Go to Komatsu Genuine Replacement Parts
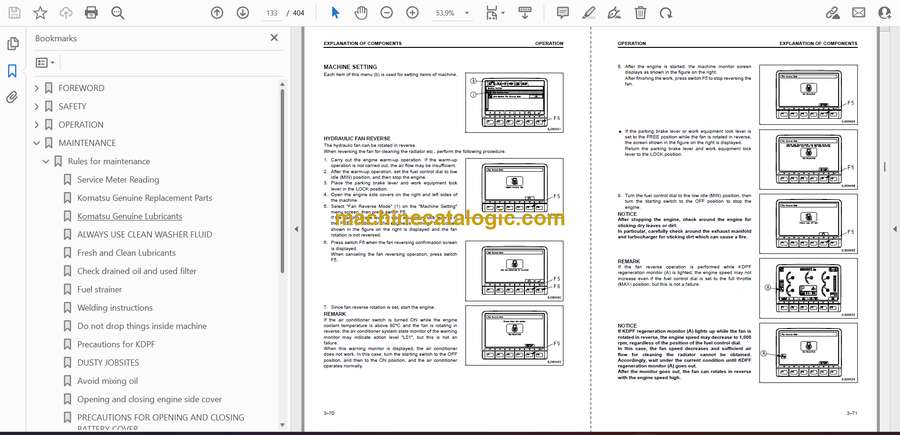Viewport: 900px width, 435px height. click(x=145, y=198)
